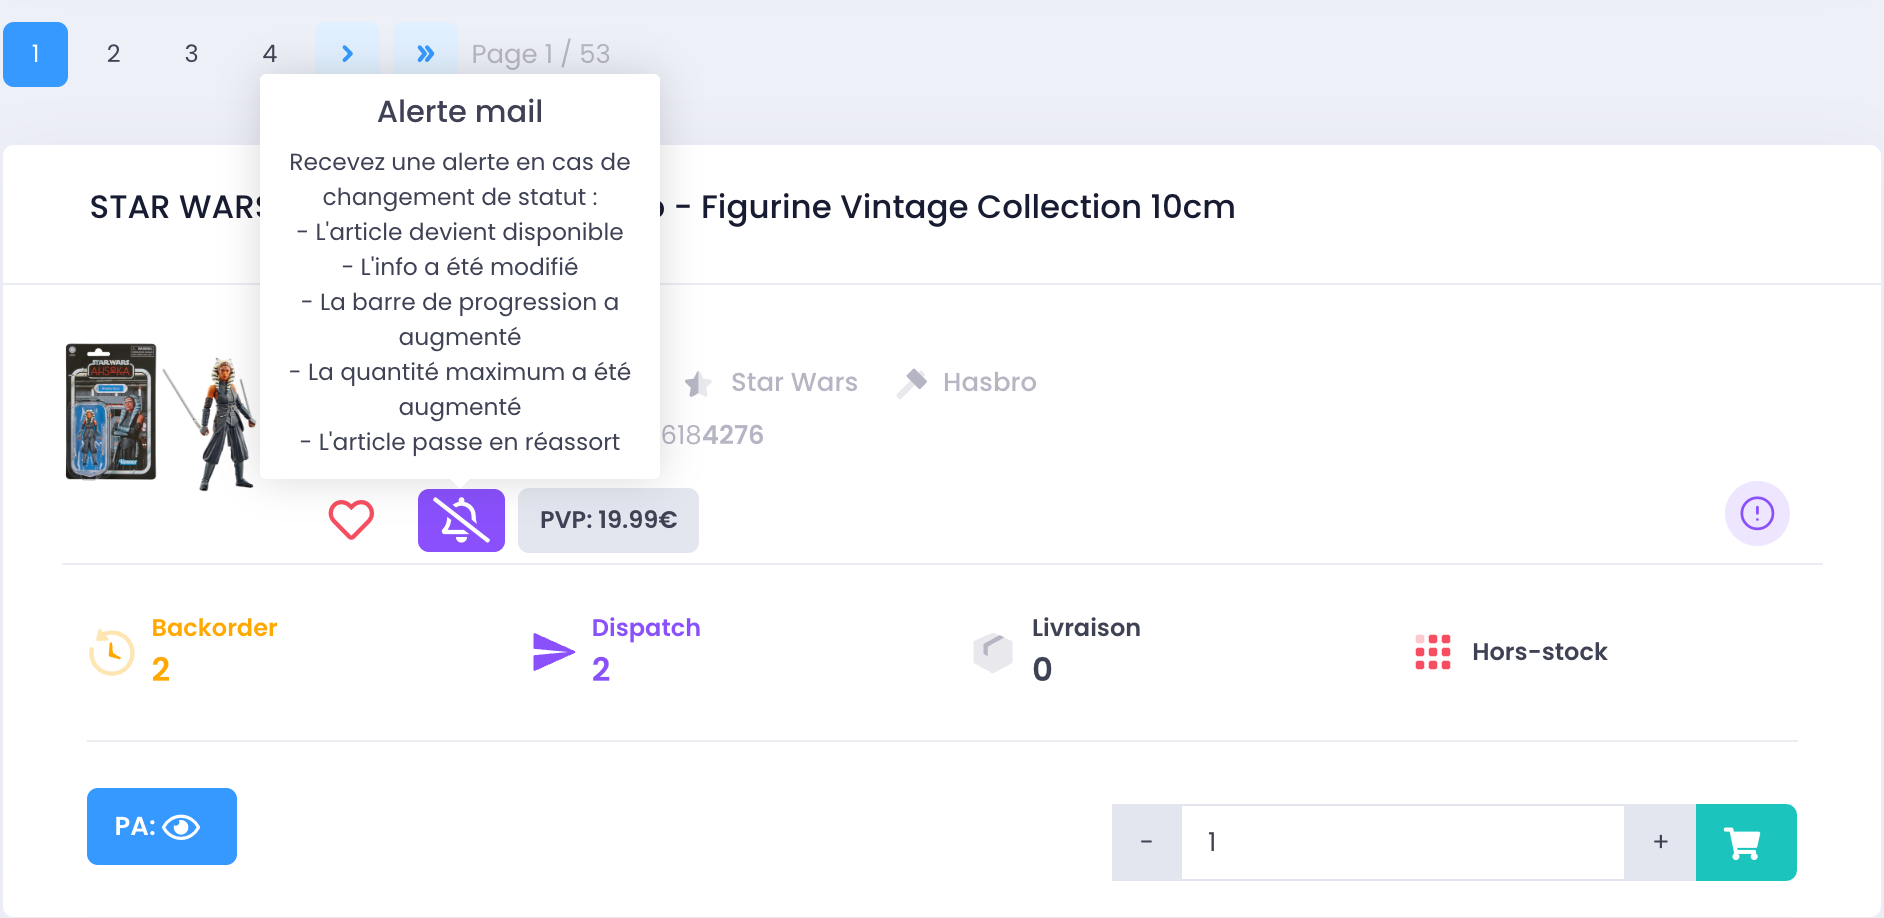Click the Hors-stock label
Viewport: 1884px width, 918px height.
click(x=1539, y=652)
